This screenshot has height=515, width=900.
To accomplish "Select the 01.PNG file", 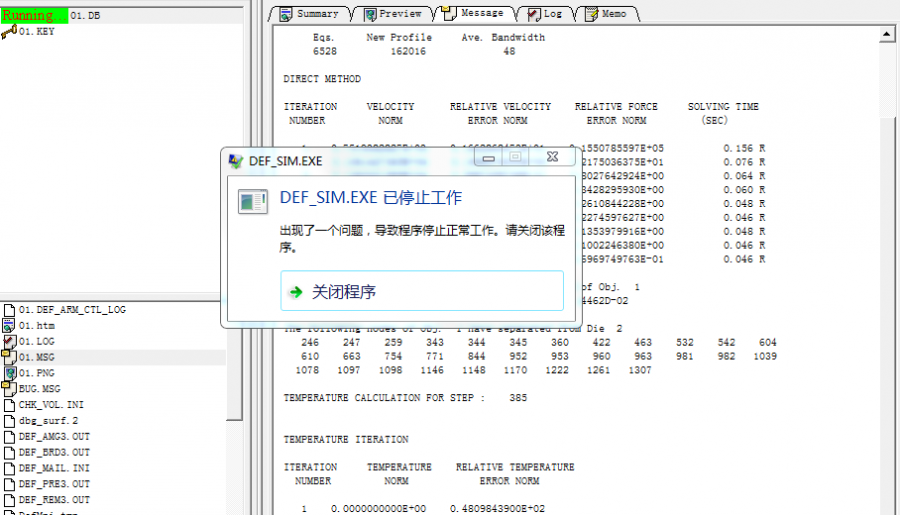I will (37, 373).
